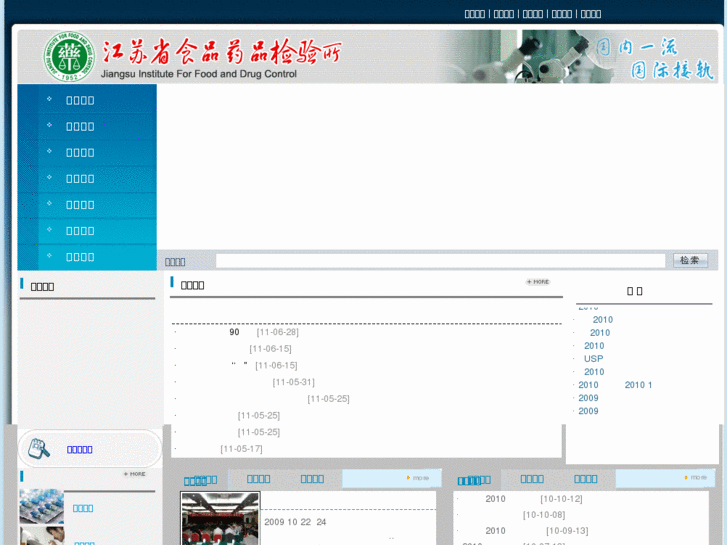The height and width of the screenshot is (545, 727).
Task: Switch to second tab in bottom-center panel
Action: pyautogui.click(x=258, y=479)
